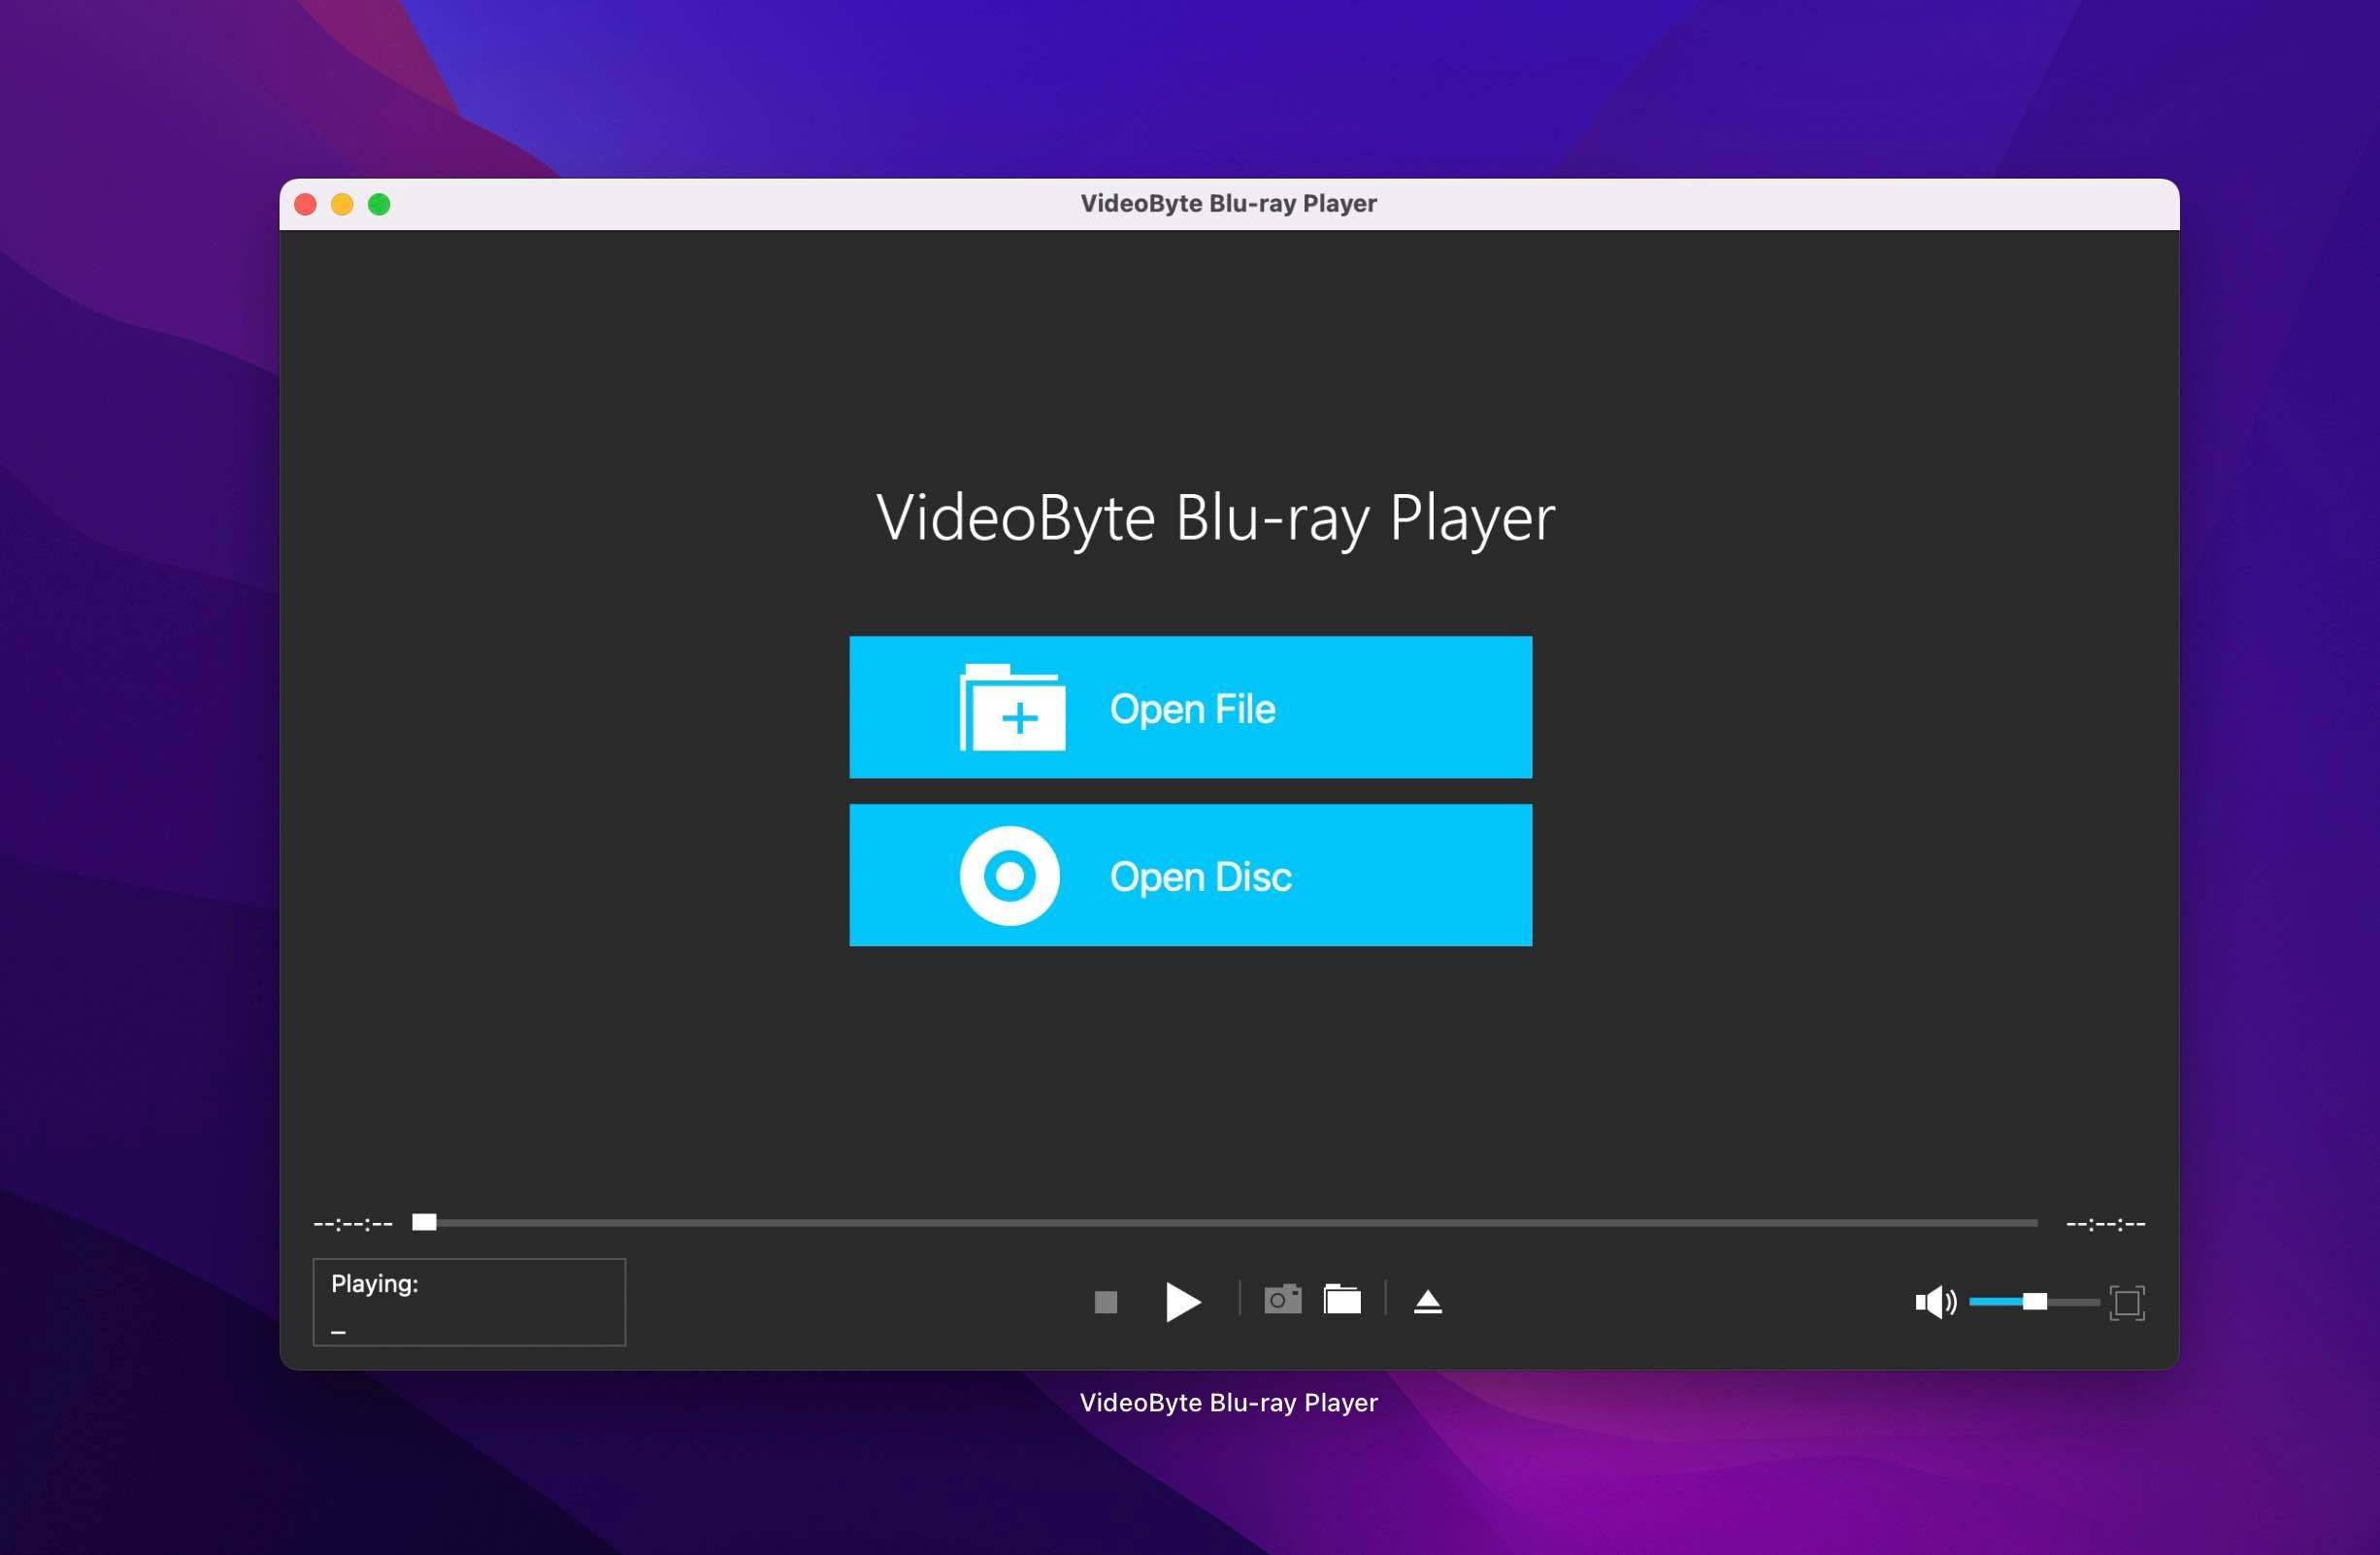
Task: Click the playback progress bar
Action: (1200, 1222)
